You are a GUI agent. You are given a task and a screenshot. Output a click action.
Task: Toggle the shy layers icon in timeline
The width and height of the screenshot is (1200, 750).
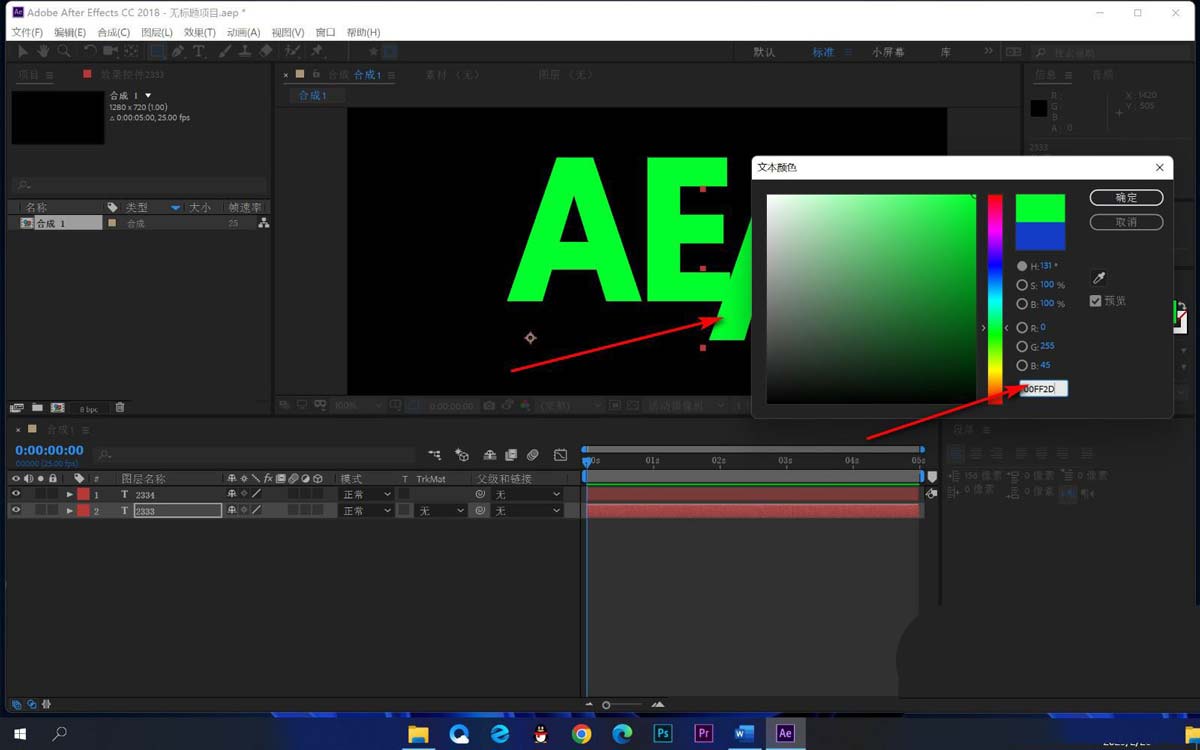click(x=490, y=455)
